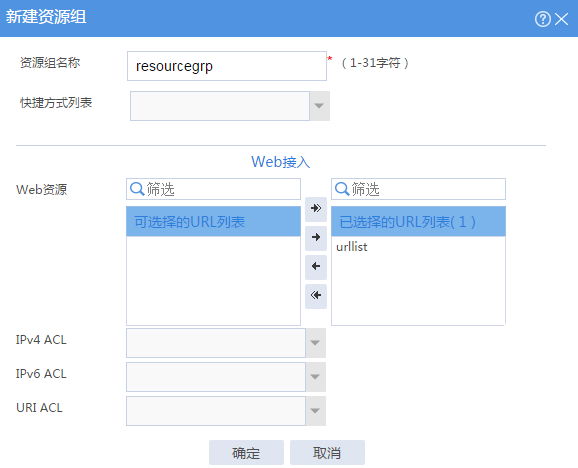Screen dimensions: 578x468
Task: Focus the 资源组名称 input field
Action: 227,66
